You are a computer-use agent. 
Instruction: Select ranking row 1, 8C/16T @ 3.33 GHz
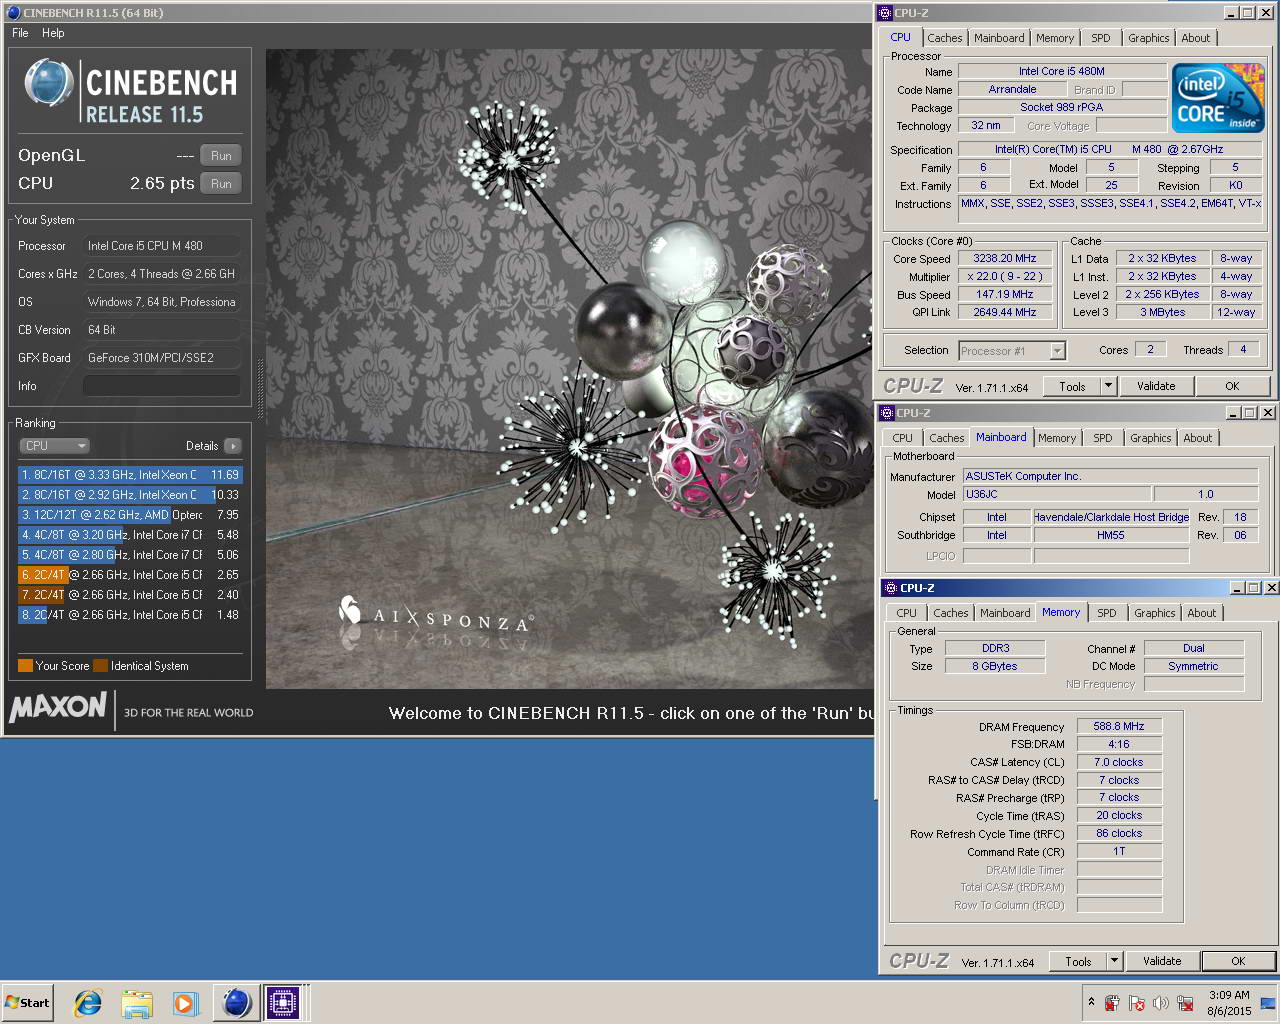[130, 475]
